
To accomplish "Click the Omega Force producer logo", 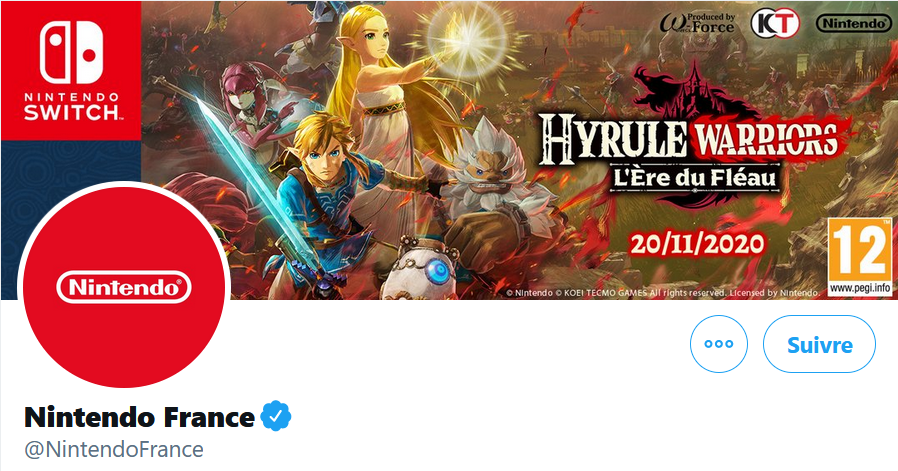I will click(x=696, y=23).
